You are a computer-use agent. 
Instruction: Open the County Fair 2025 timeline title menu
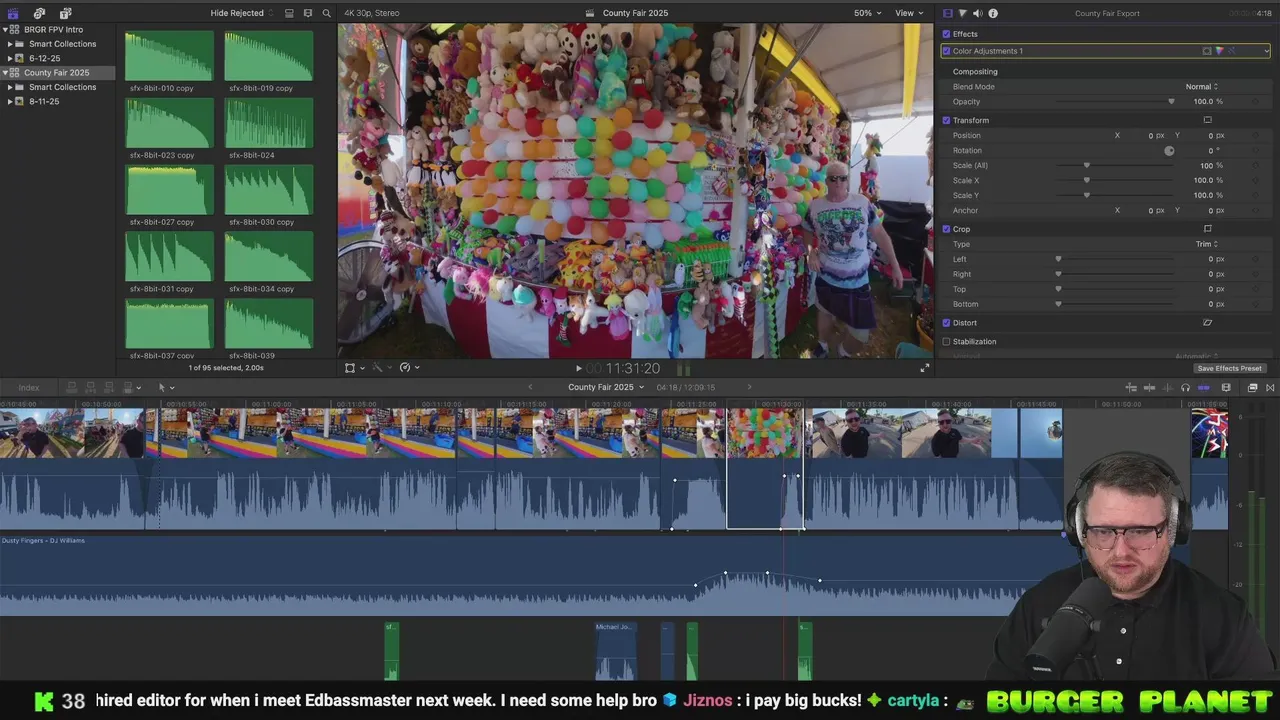pyautogui.click(x=606, y=387)
